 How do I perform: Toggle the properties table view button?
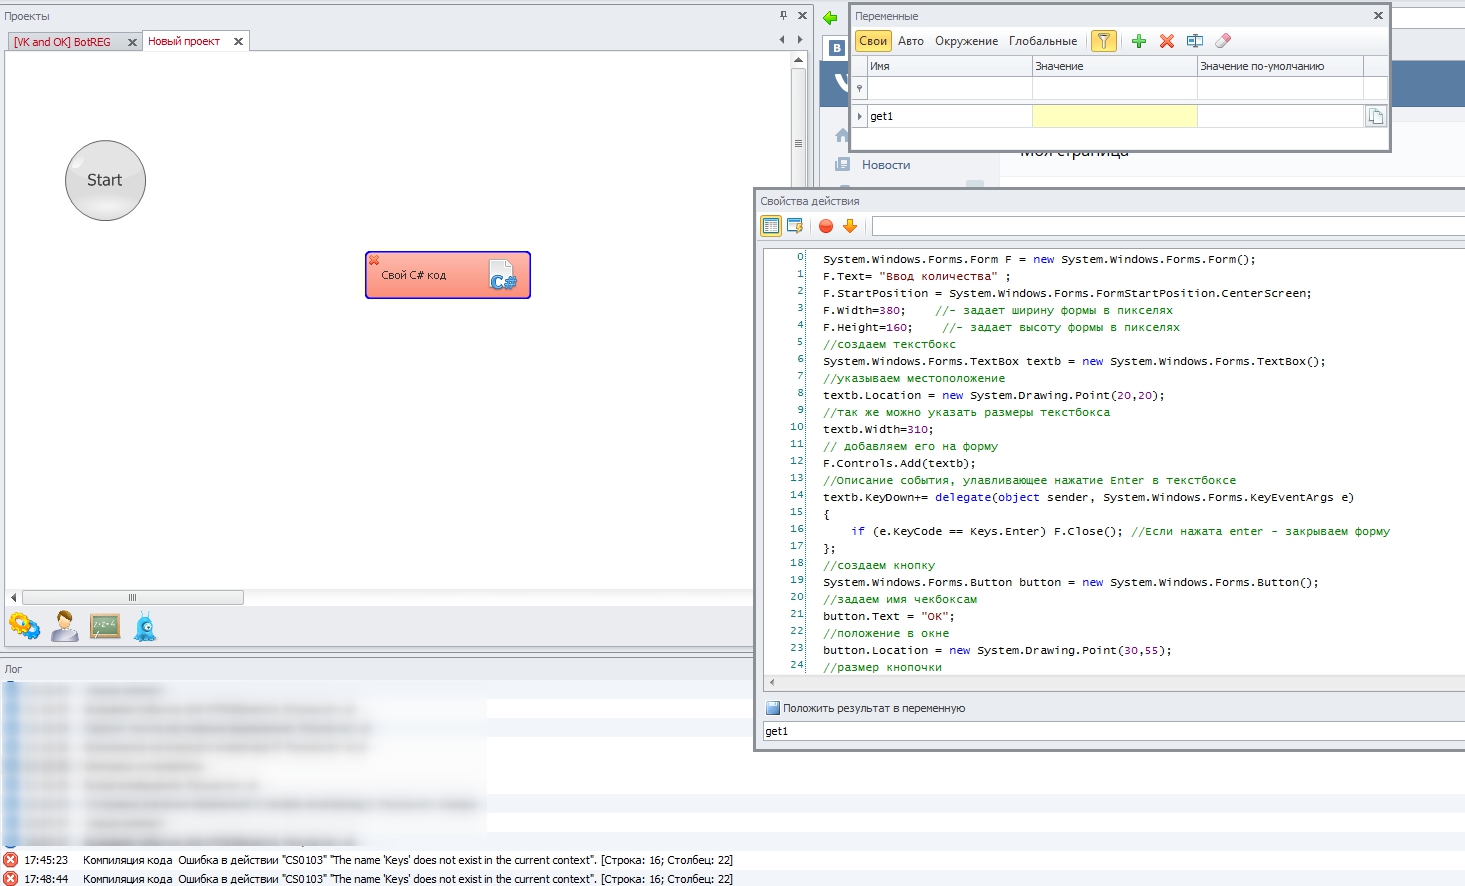pyautogui.click(x=771, y=226)
